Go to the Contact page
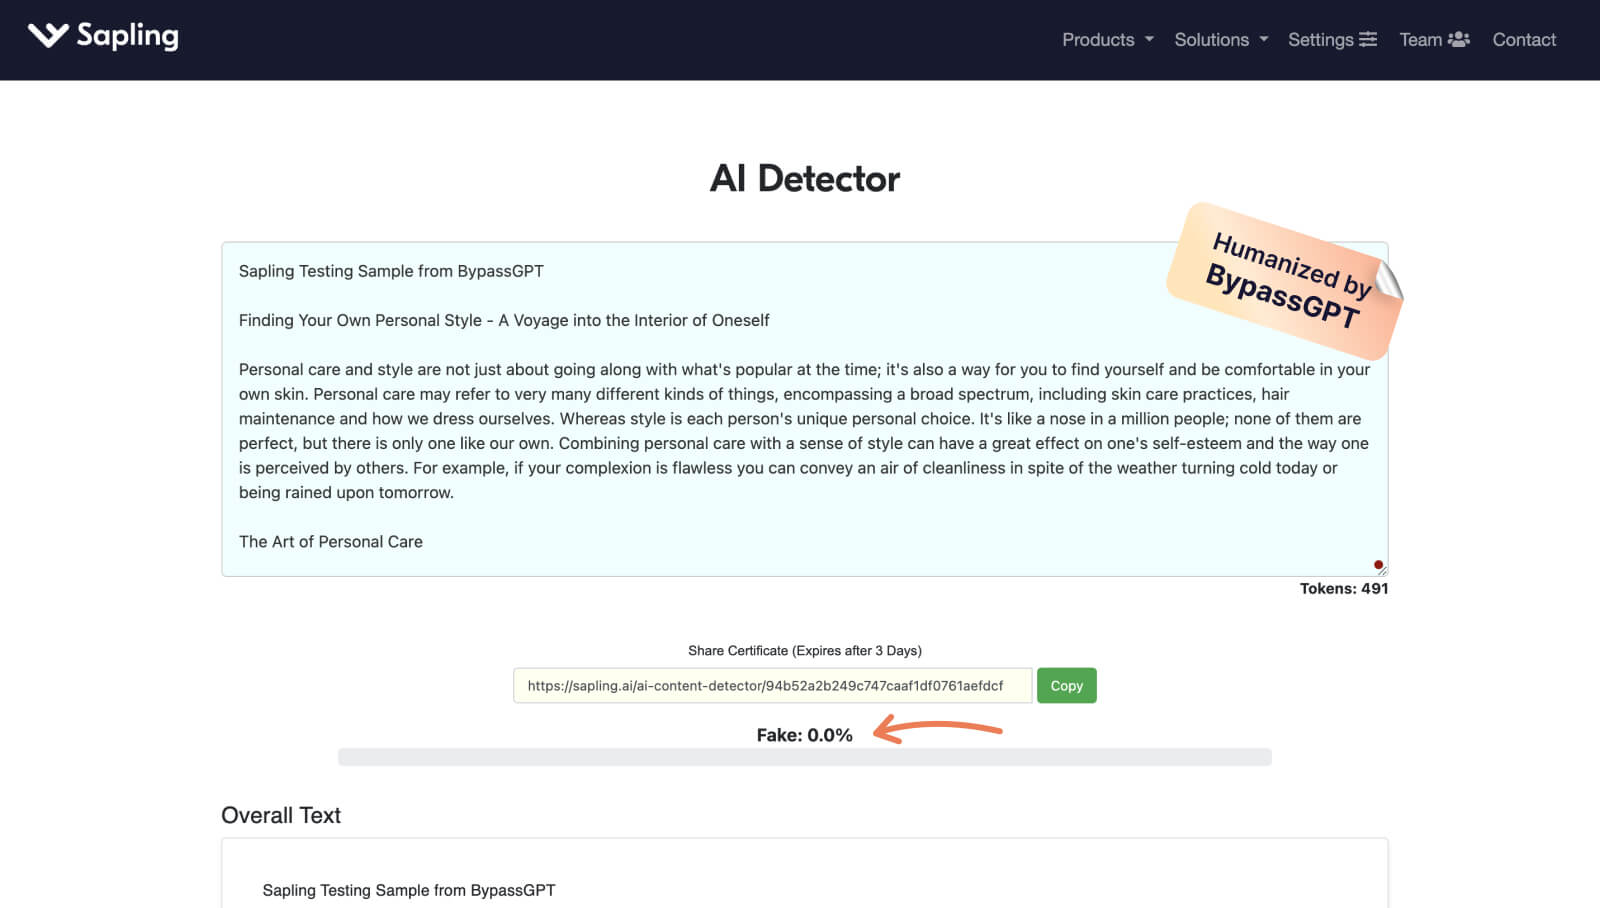 click(x=1524, y=40)
